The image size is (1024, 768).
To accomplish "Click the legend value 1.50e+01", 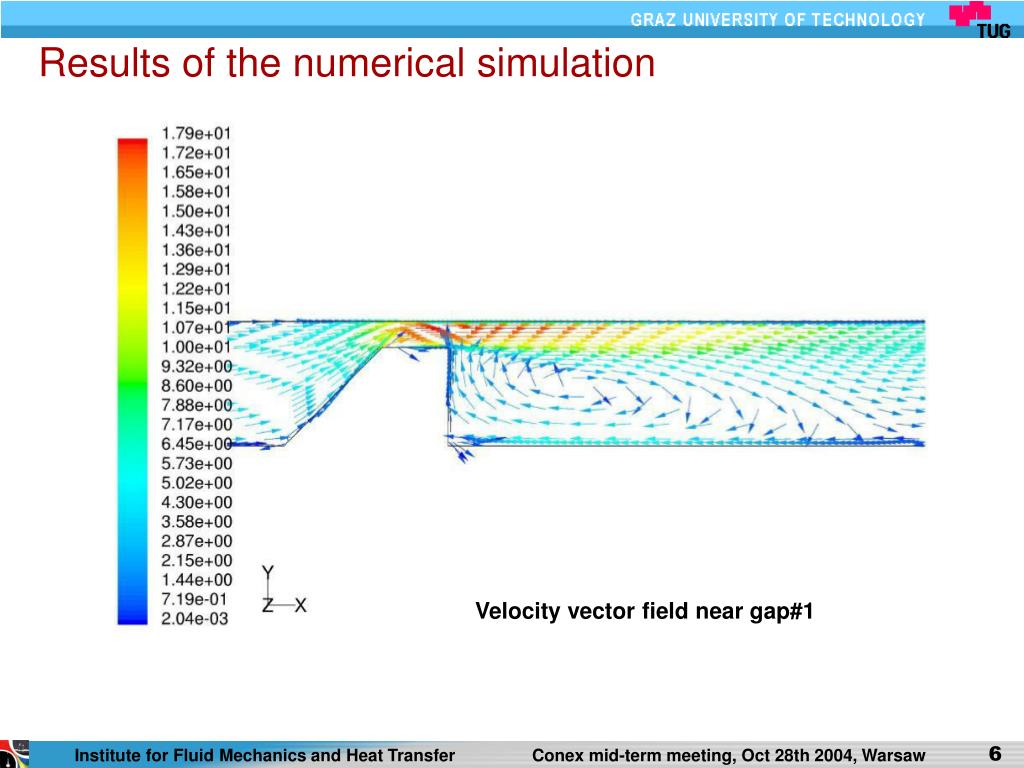I will [196, 212].
